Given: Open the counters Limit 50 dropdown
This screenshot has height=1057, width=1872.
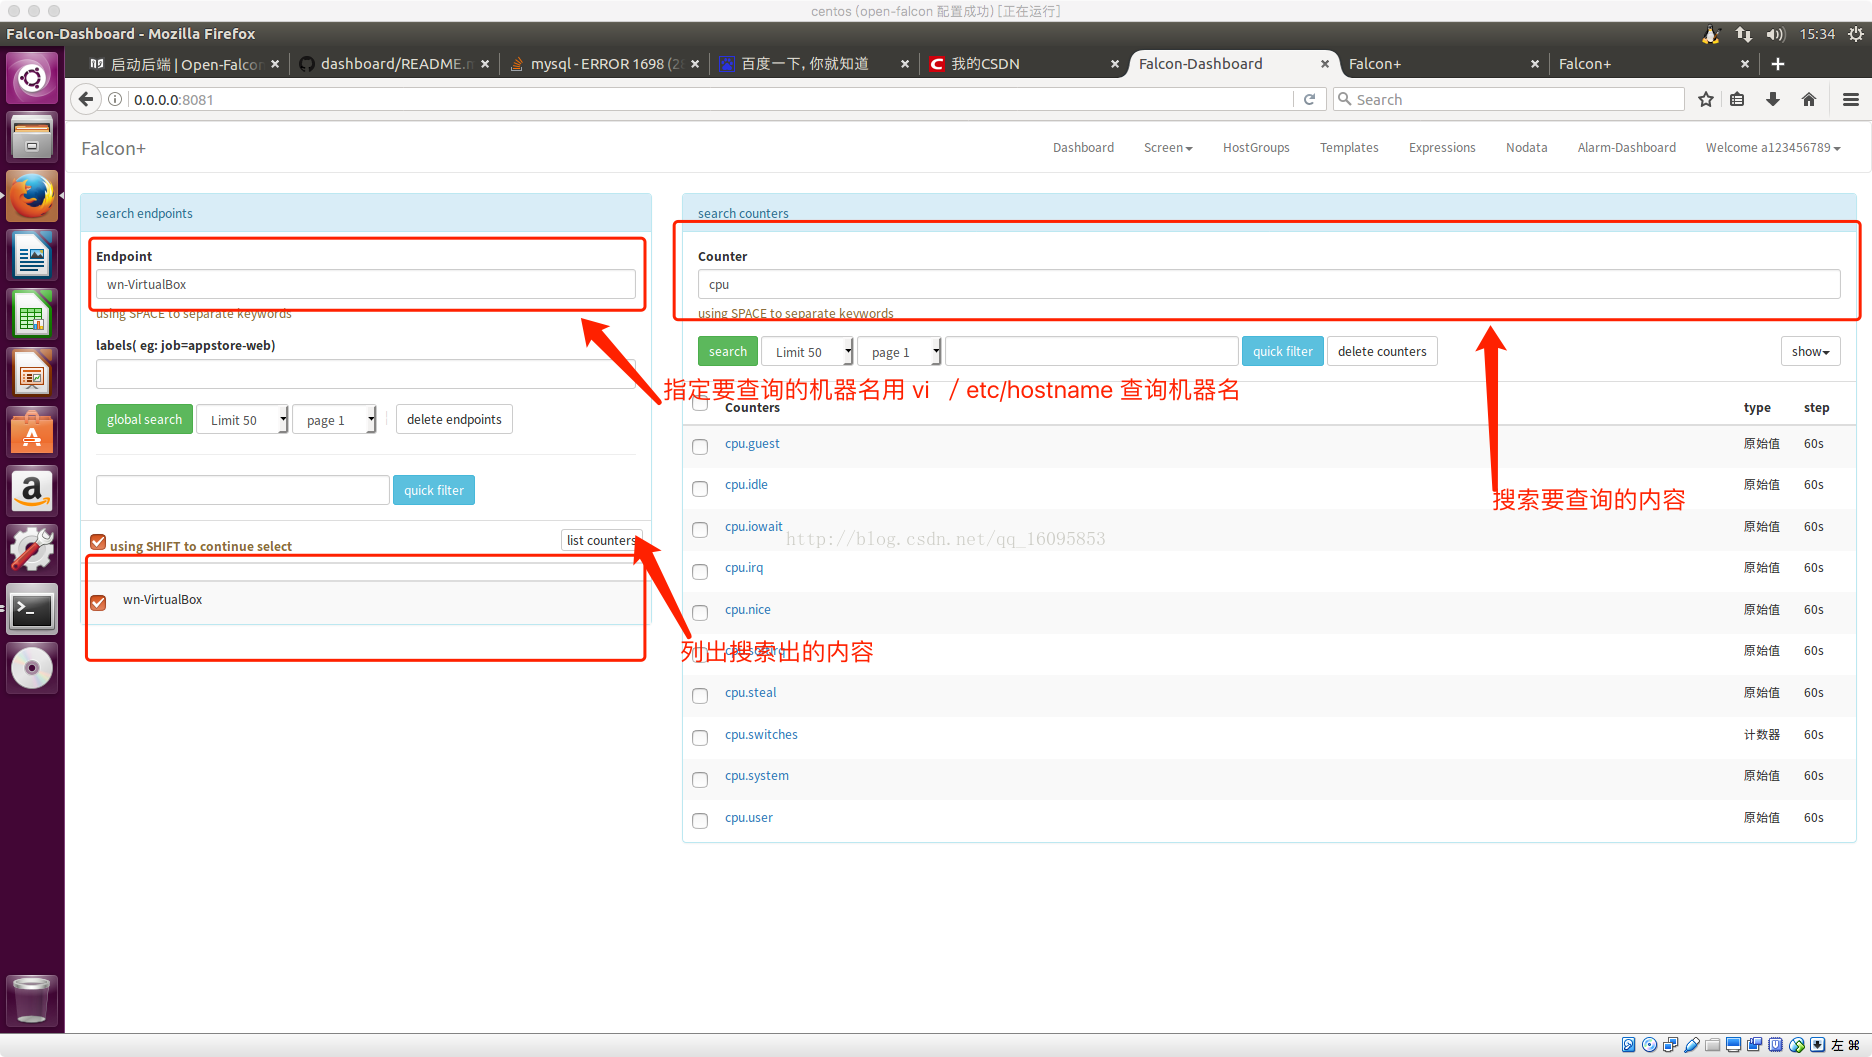Looking at the screenshot, I should 808,352.
